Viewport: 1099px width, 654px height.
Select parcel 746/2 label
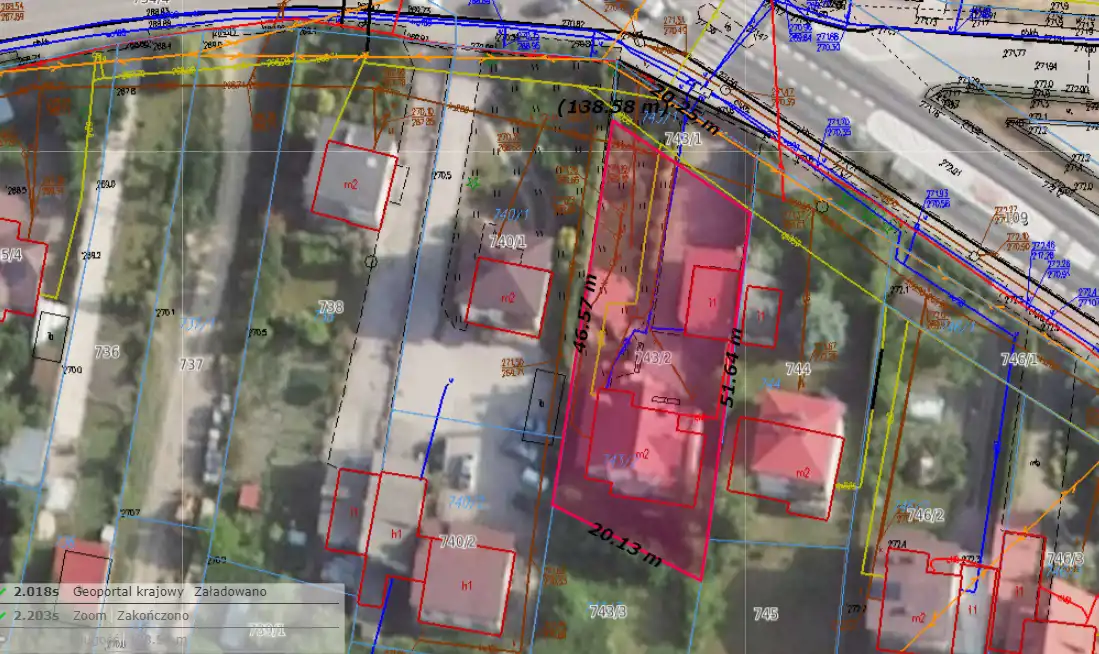click(925, 515)
